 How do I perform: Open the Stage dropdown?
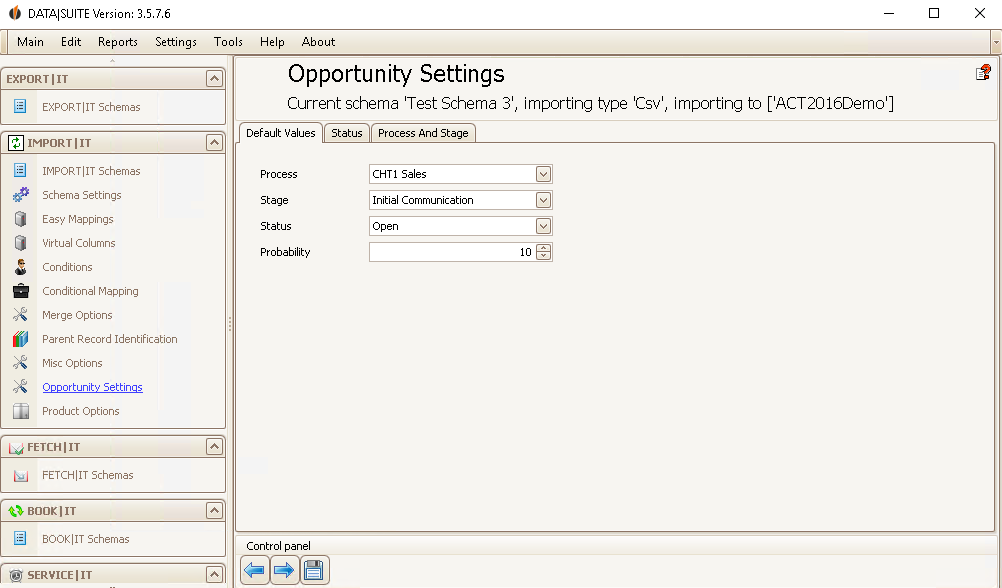(x=543, y=200)
